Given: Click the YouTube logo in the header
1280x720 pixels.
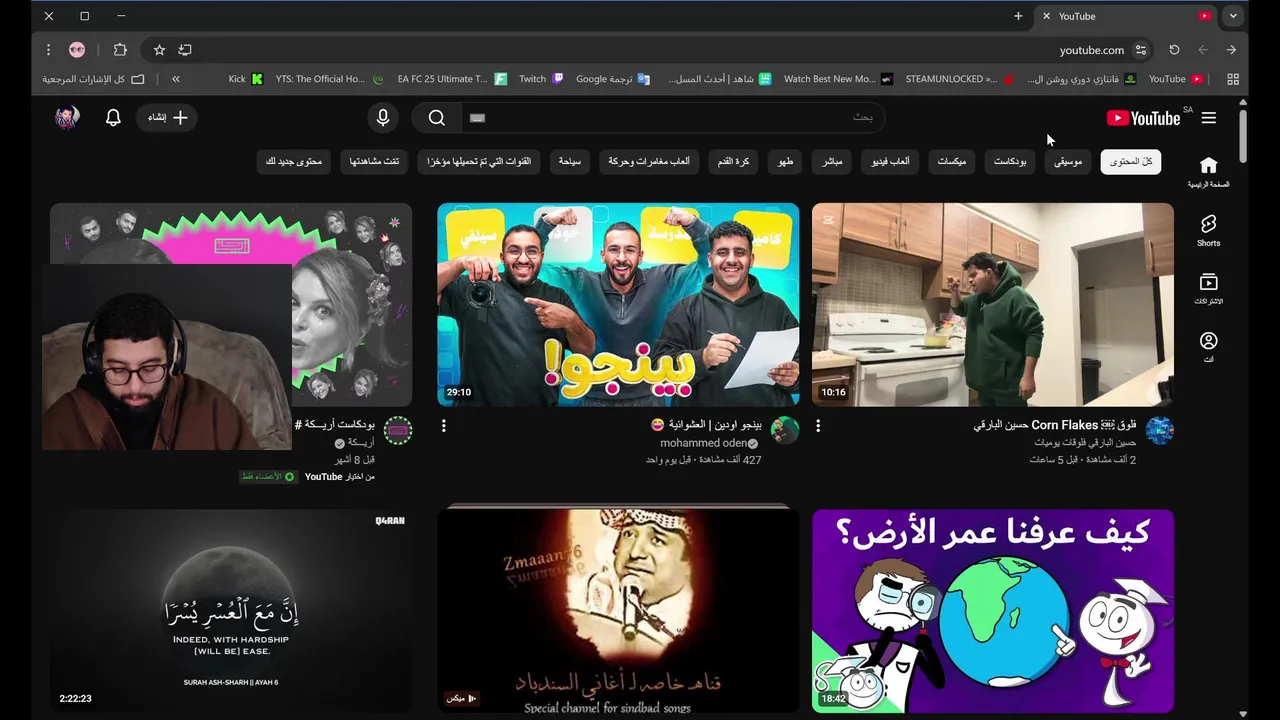Looking at the screenshot, I should (1144, 118).
